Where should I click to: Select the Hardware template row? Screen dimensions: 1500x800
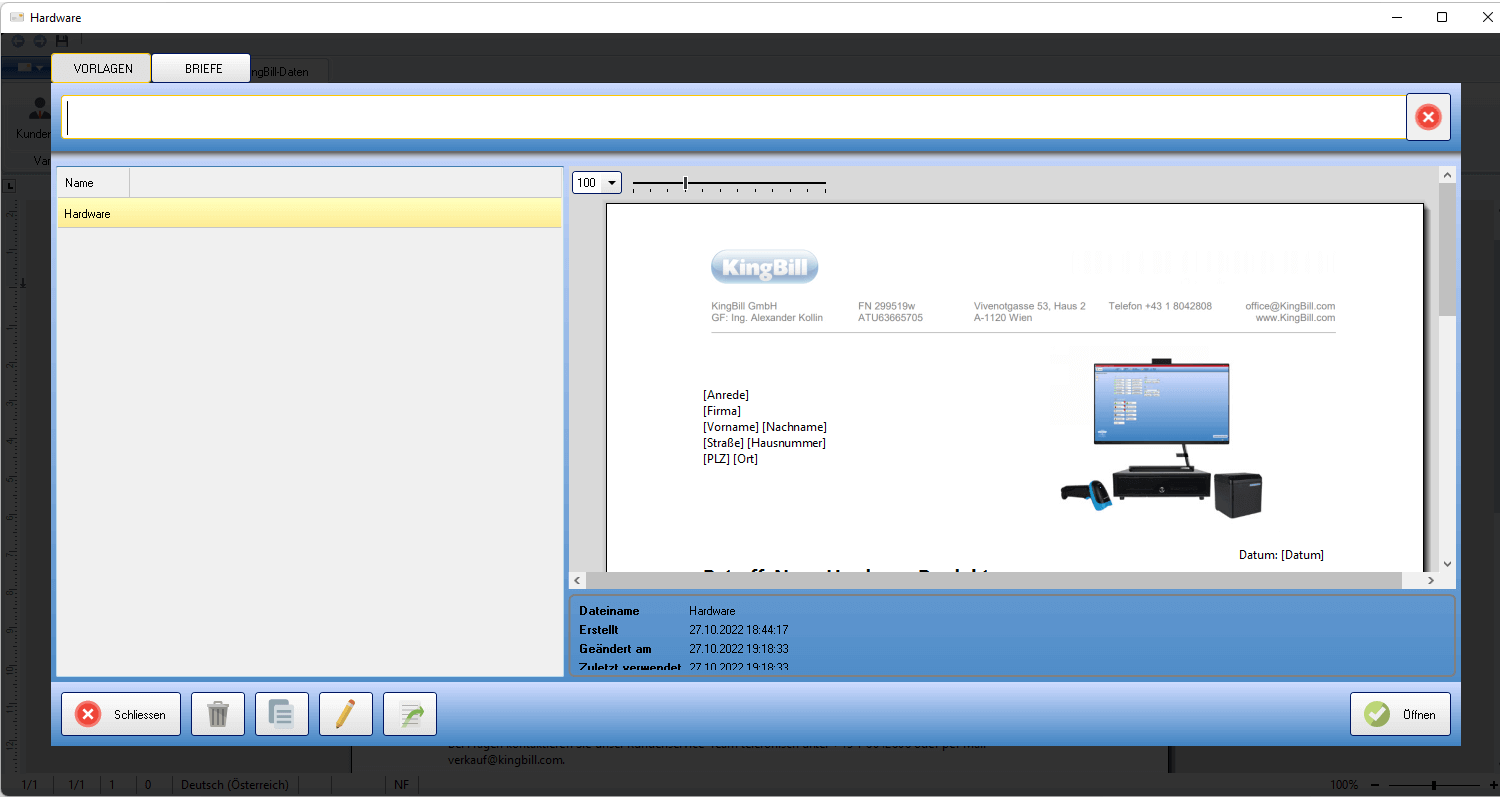point(309,213)
